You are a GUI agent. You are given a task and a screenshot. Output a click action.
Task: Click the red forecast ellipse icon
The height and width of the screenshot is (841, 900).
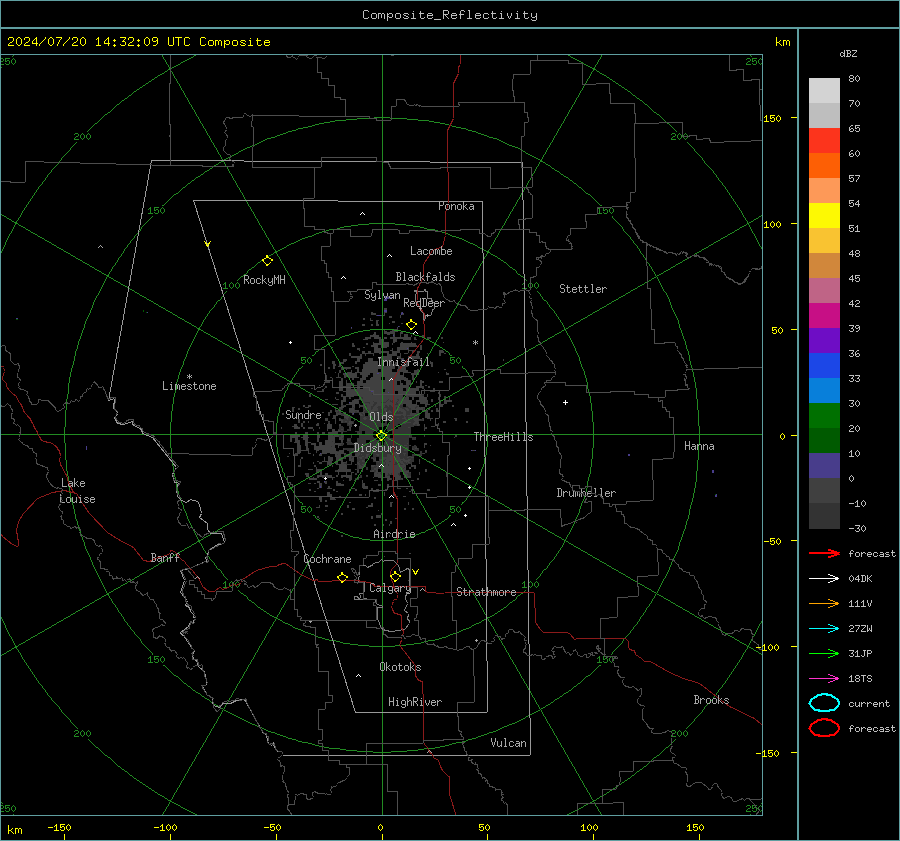[x=824, y=728]
